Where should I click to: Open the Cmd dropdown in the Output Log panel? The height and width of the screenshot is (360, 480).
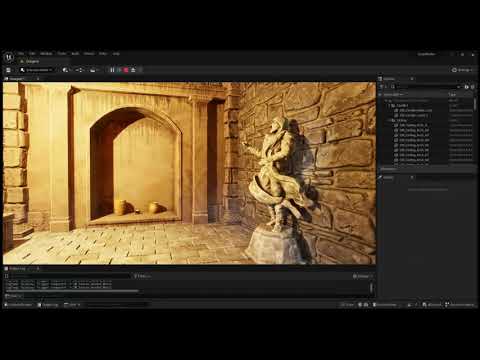[14, 296]
